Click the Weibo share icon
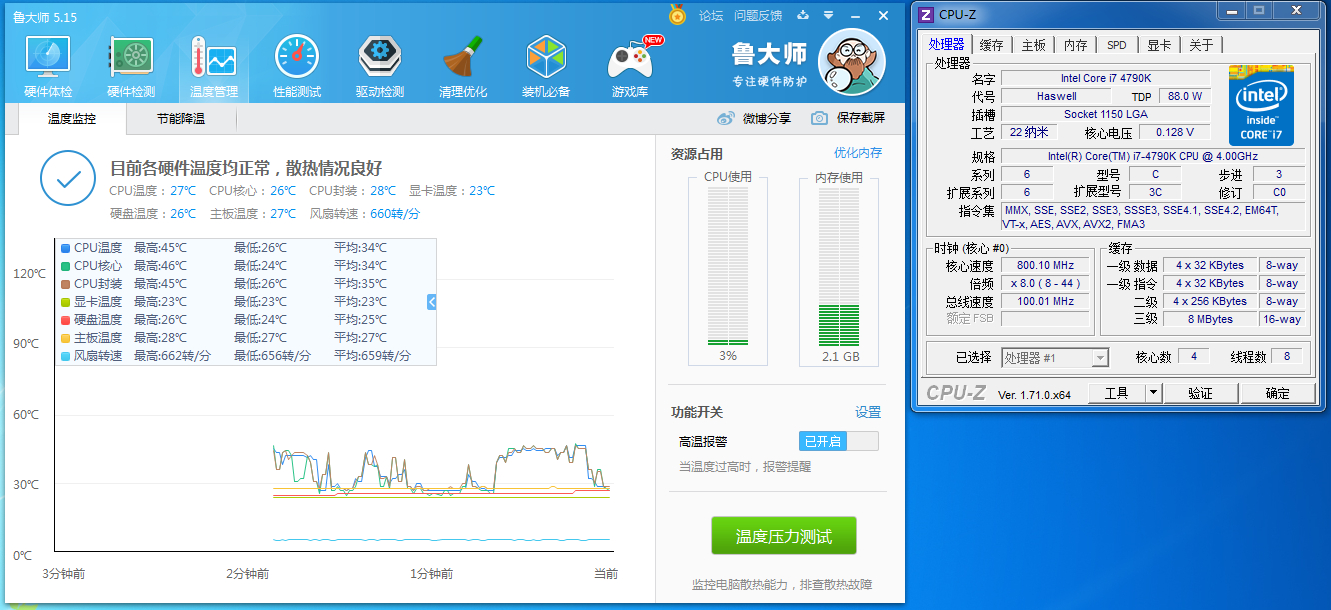This screenshot has height=610, width=1331. [726, 118]
